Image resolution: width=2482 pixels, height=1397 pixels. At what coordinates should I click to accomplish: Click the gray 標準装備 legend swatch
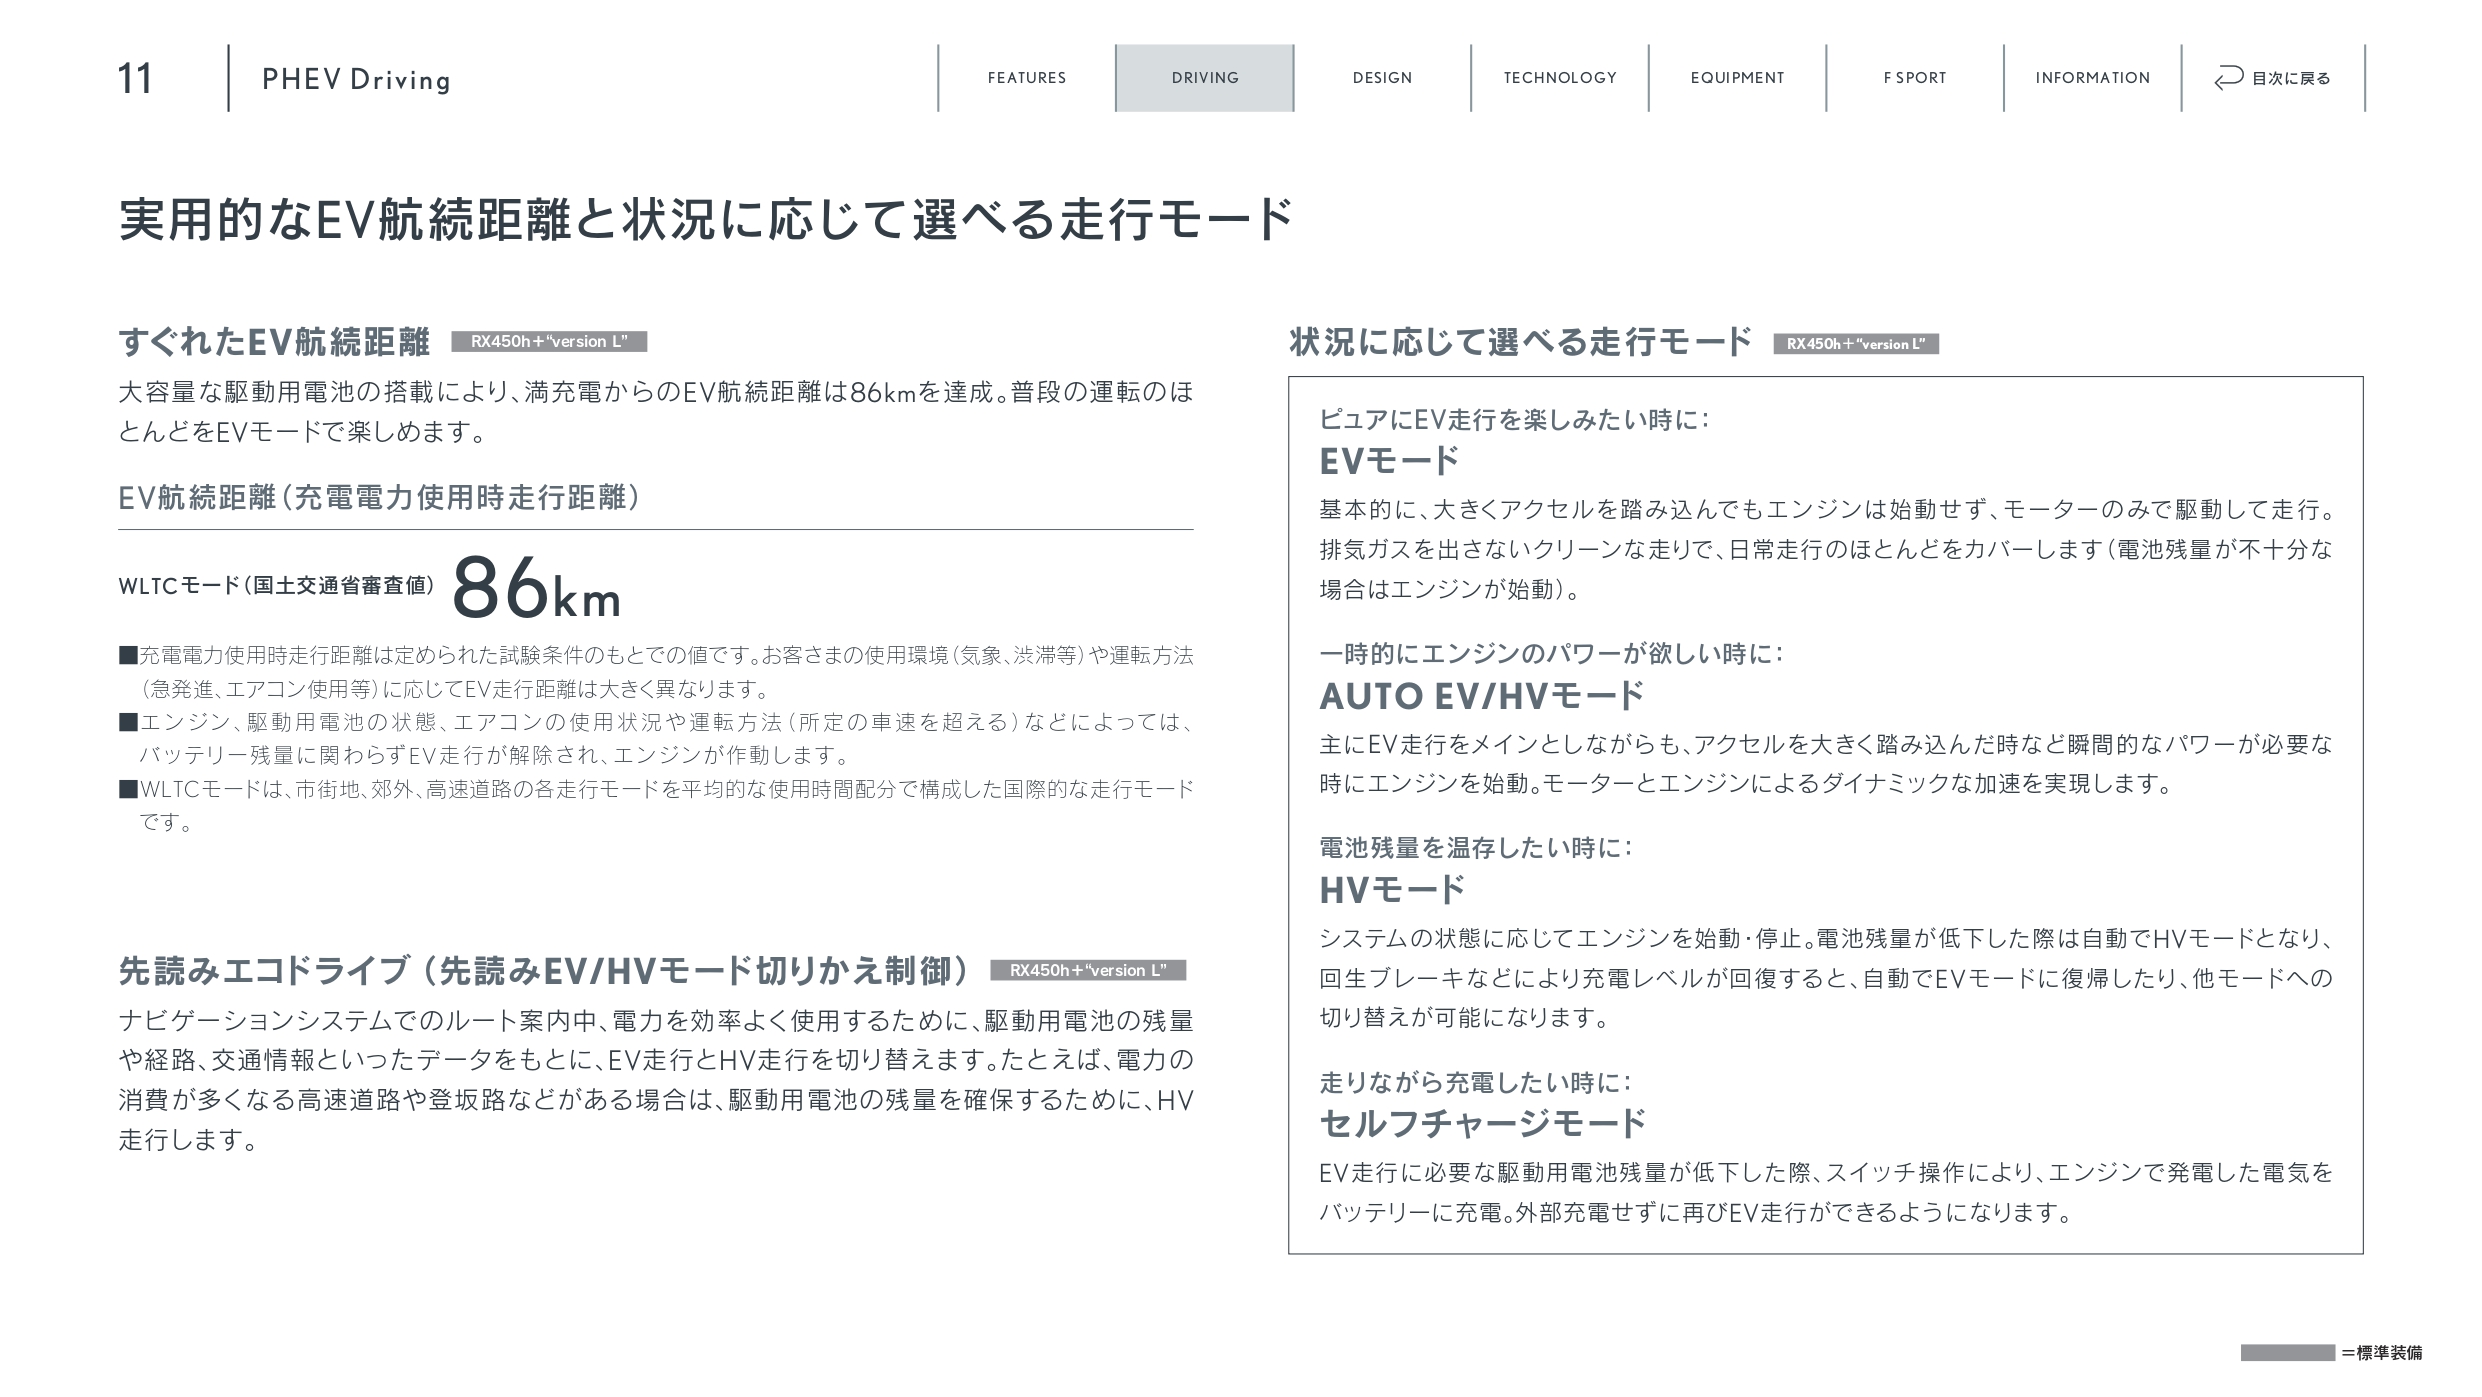pos(2286,1353)
